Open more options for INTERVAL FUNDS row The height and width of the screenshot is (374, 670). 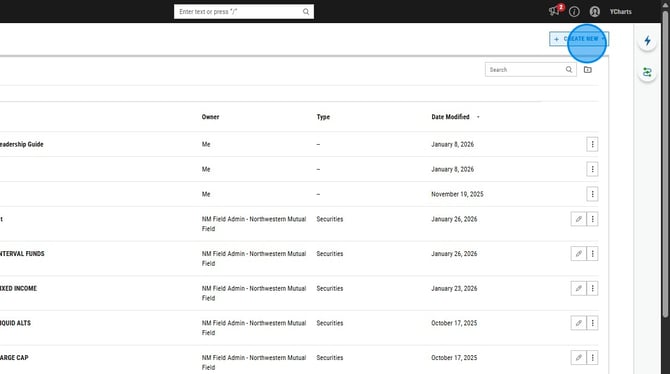[x=592, y=253]
